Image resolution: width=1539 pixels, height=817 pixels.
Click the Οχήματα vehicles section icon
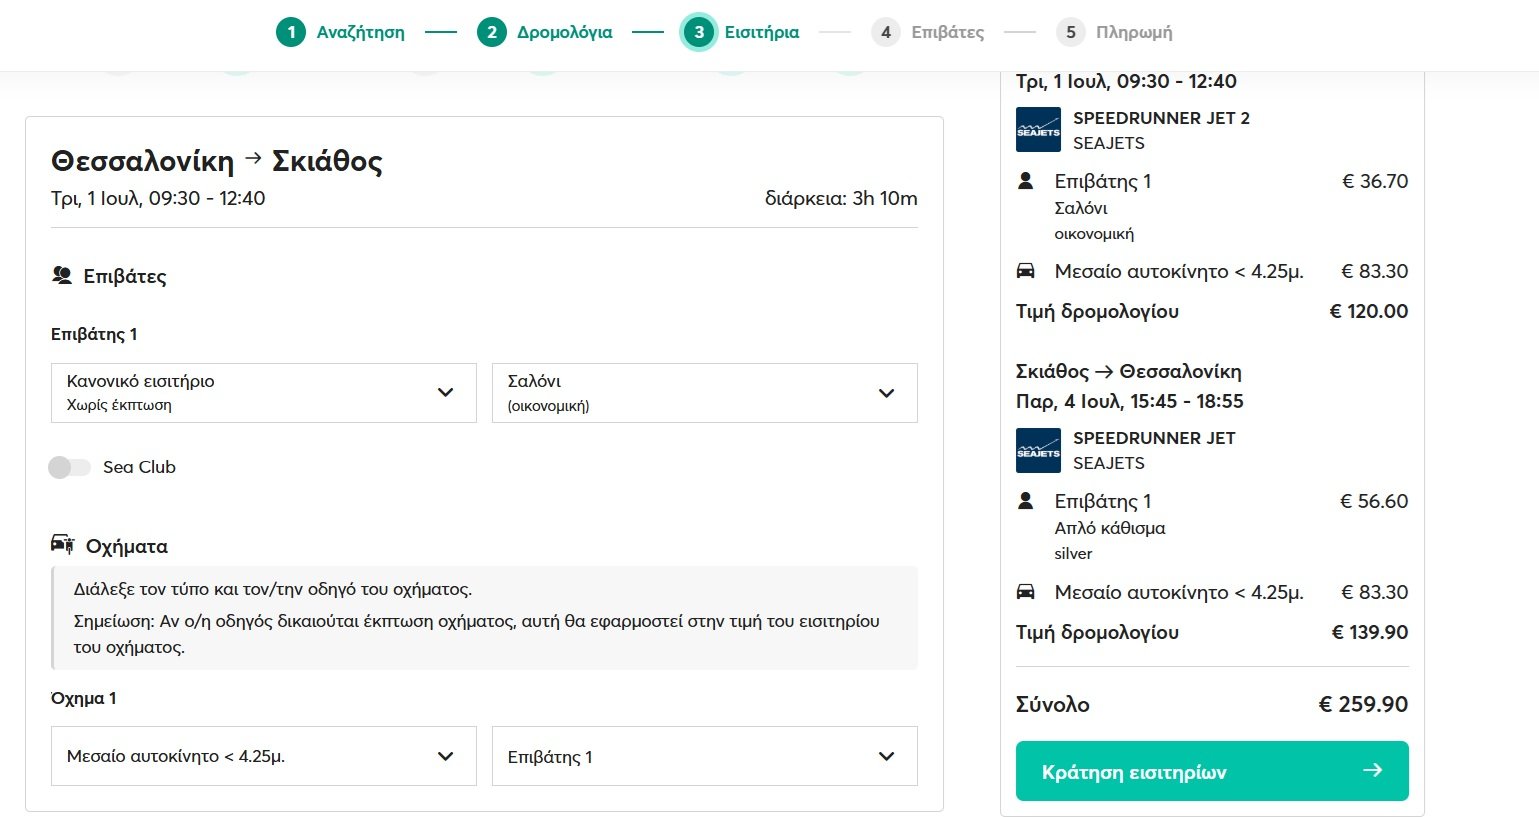pyautogui.click(x=62, y=545)
